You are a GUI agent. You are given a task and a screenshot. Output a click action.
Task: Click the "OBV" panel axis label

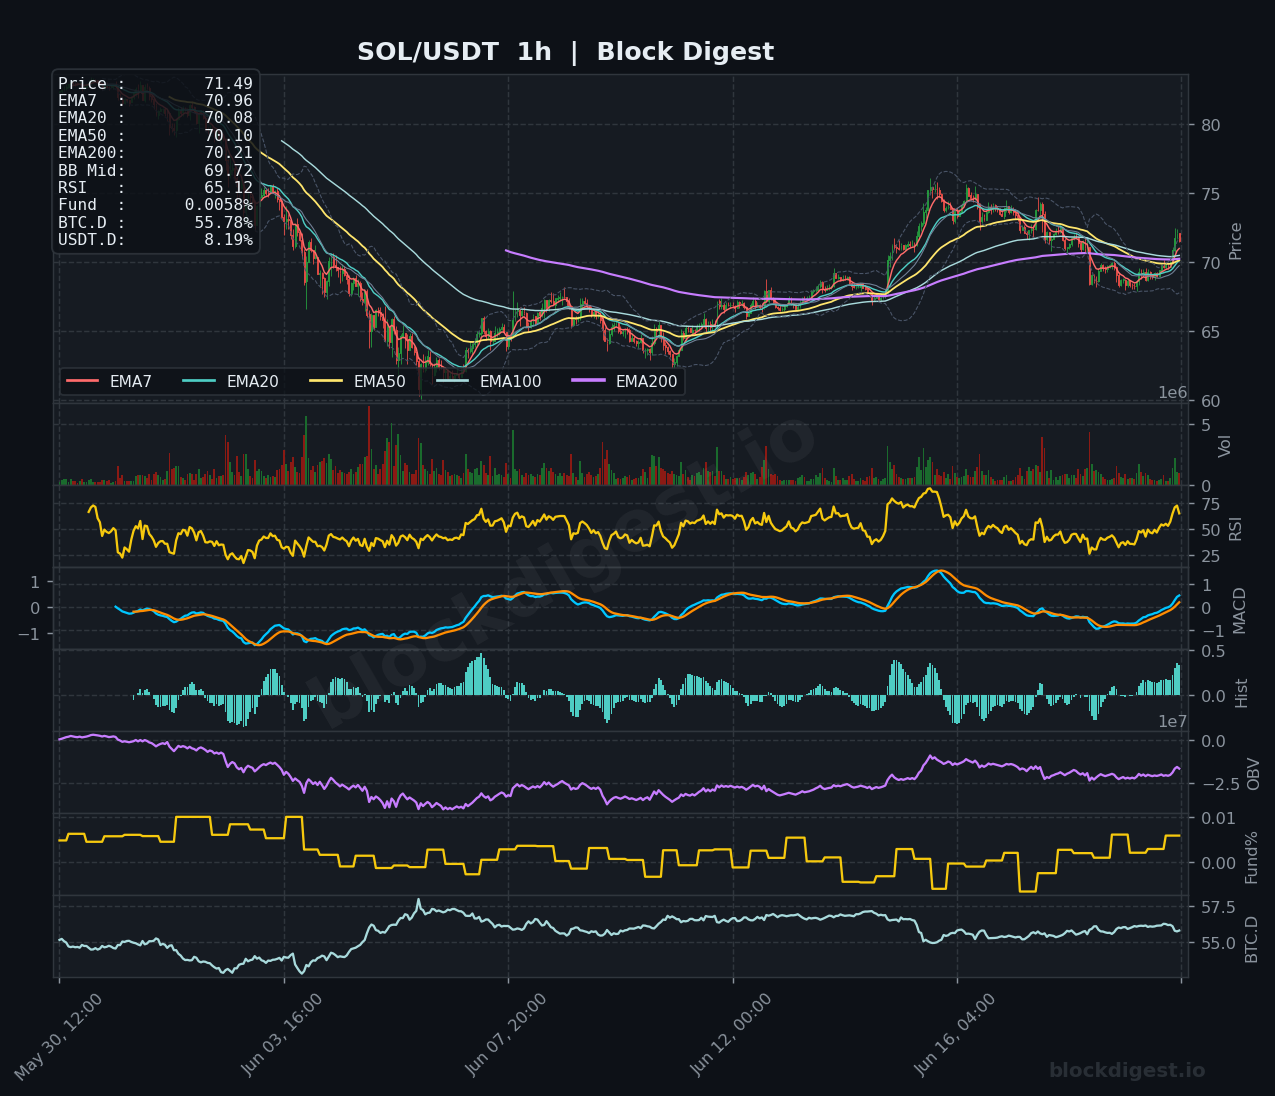1253,774
